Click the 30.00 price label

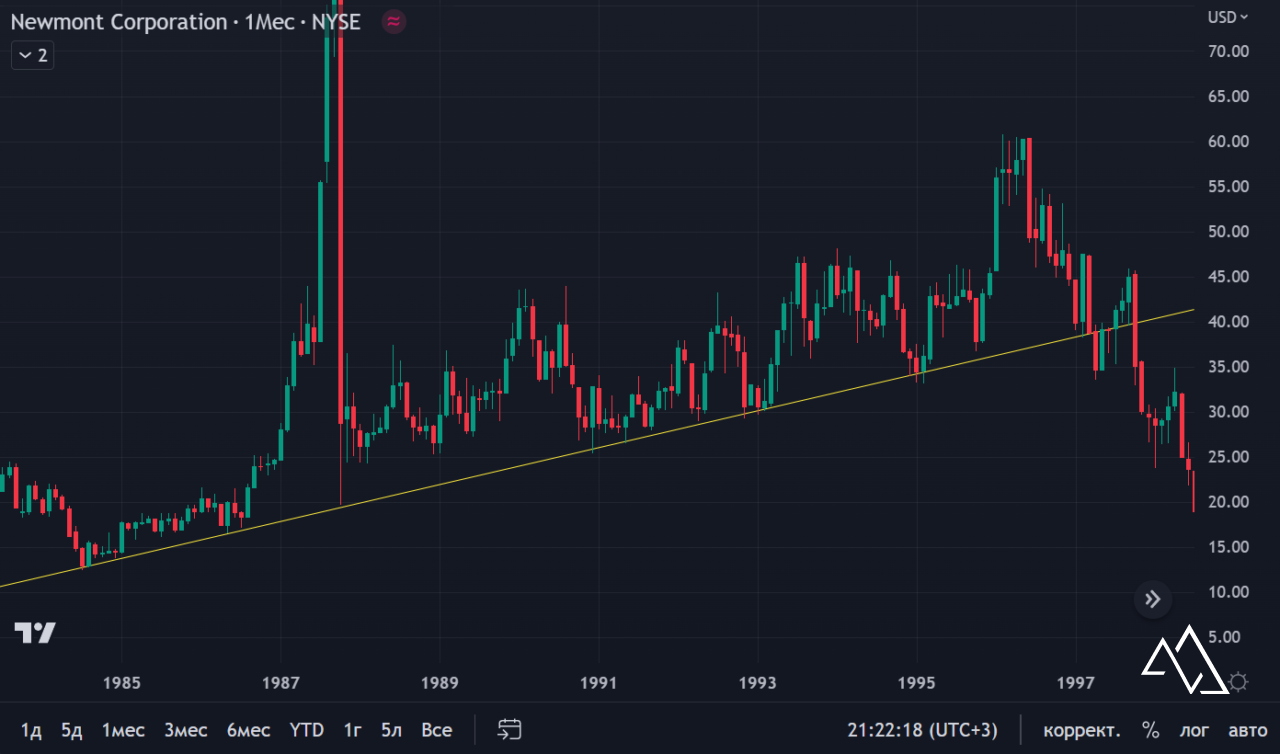(1228, 411)
